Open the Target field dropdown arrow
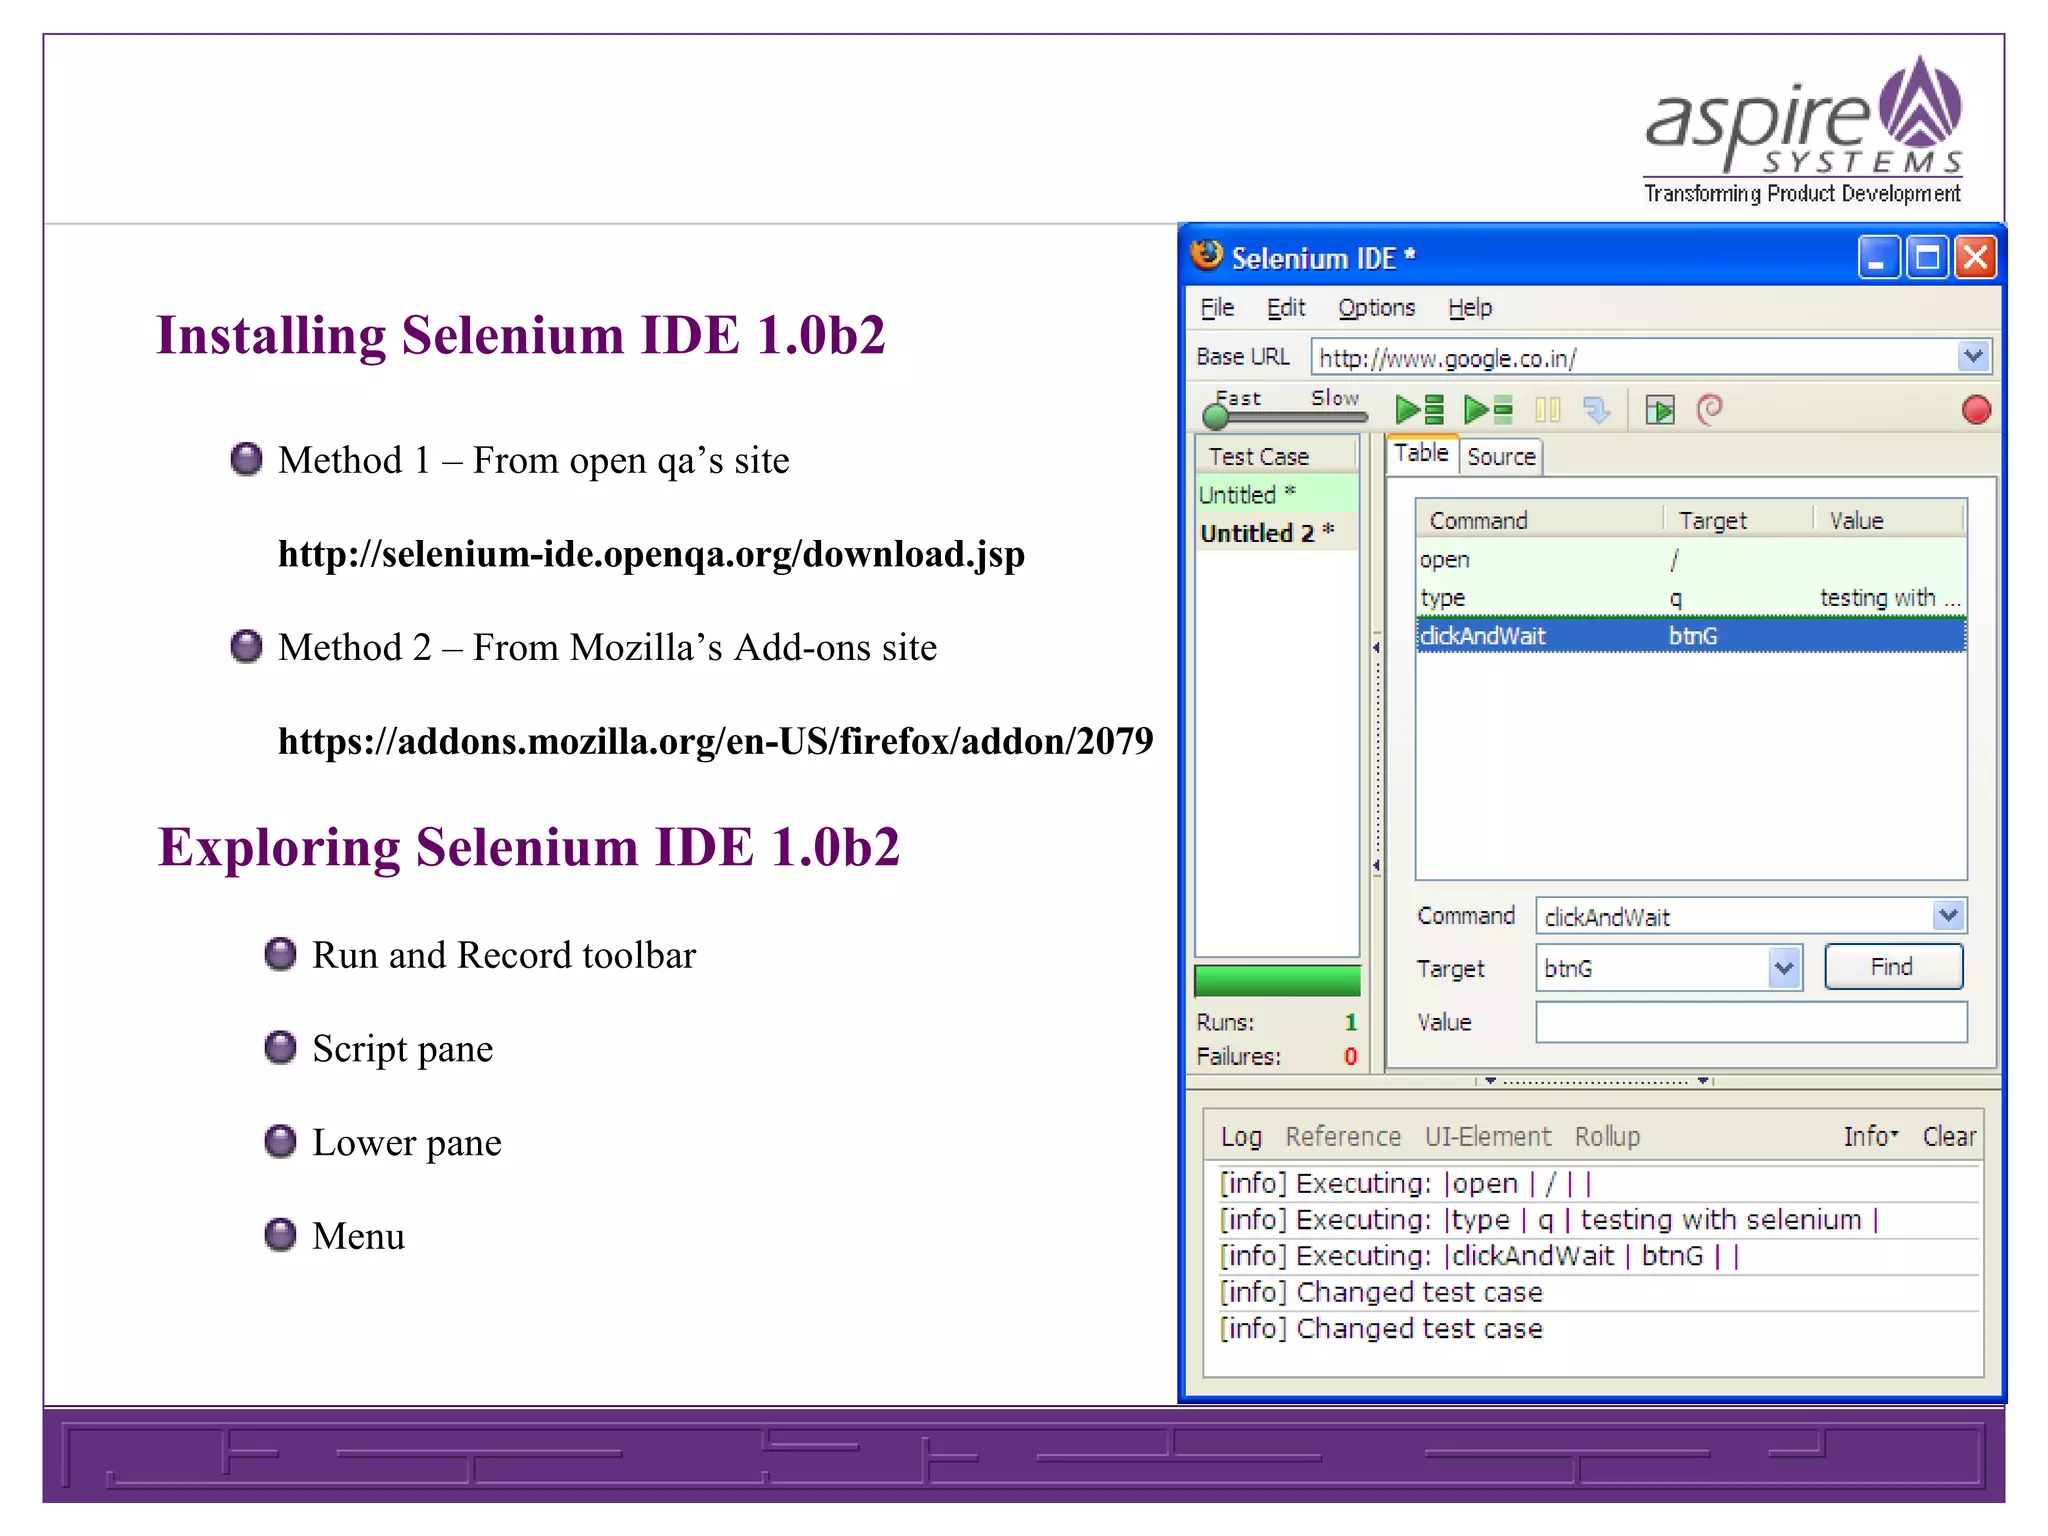 pos(1784,968)
